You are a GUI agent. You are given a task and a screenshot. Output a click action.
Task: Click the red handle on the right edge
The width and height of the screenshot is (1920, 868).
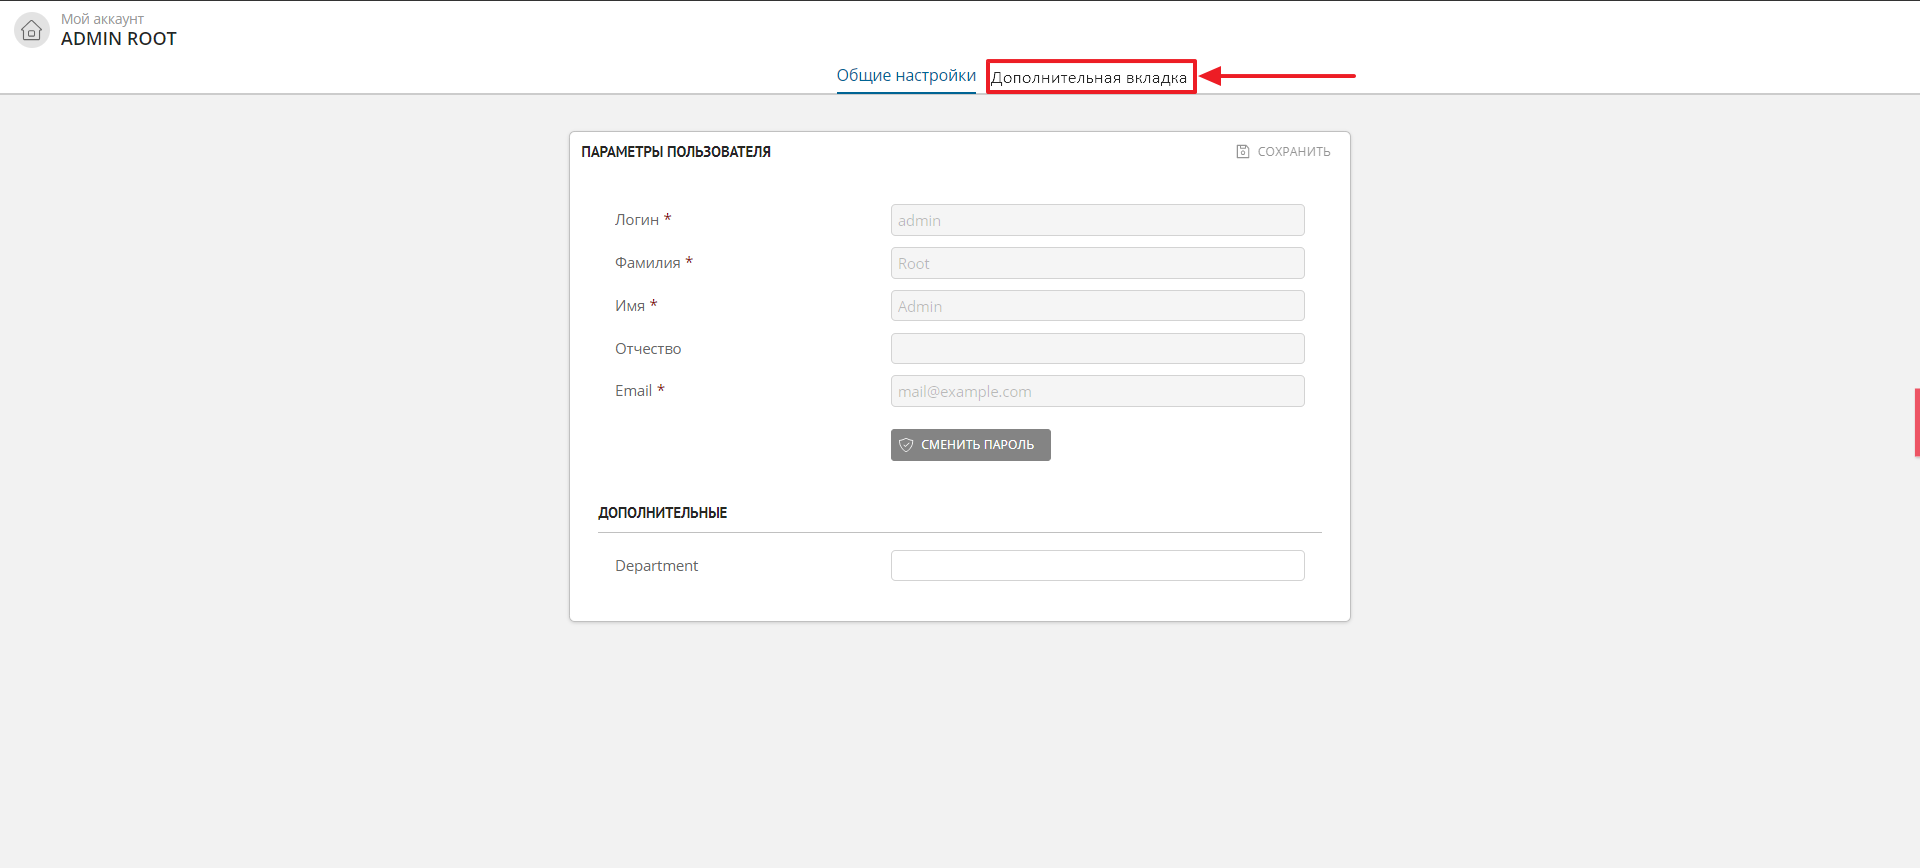pyautogui.click(x=1916, y=422)
